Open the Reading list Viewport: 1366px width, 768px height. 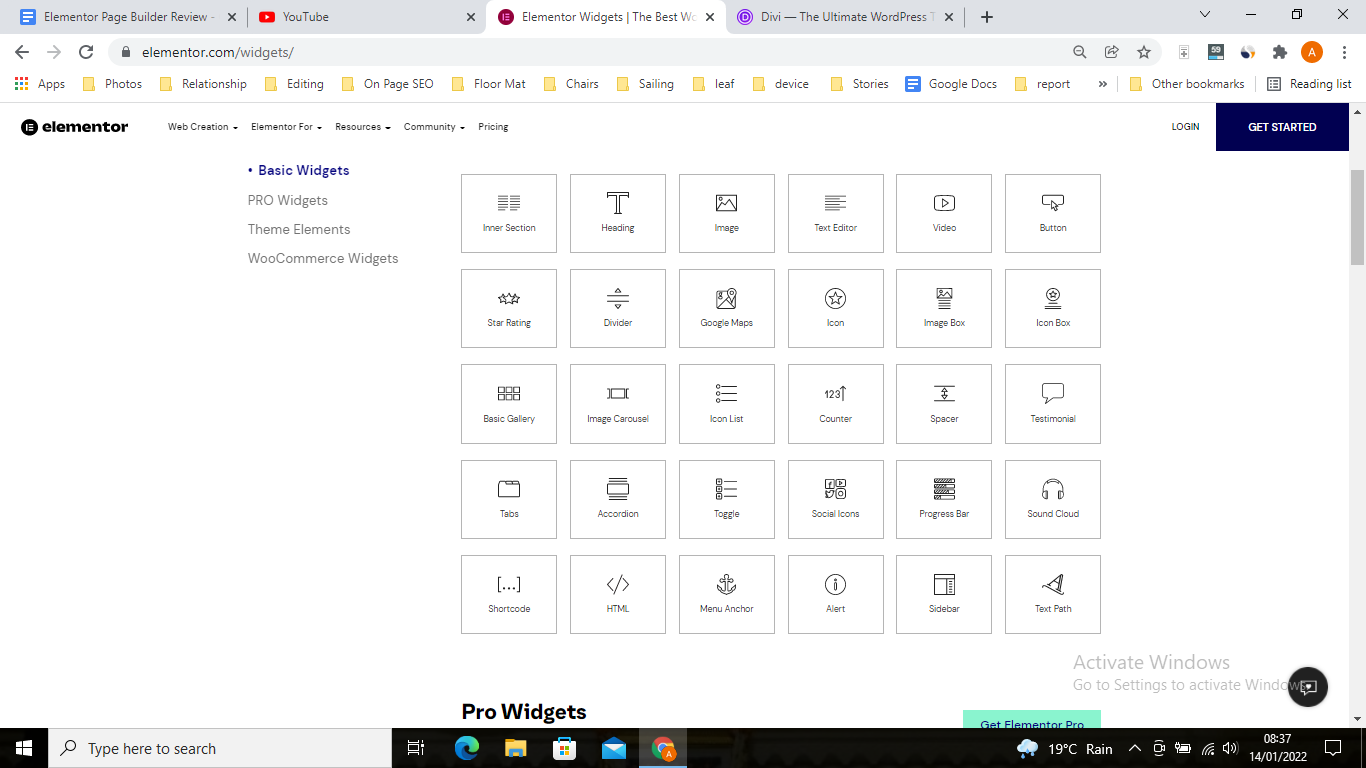click(1309, 84)
